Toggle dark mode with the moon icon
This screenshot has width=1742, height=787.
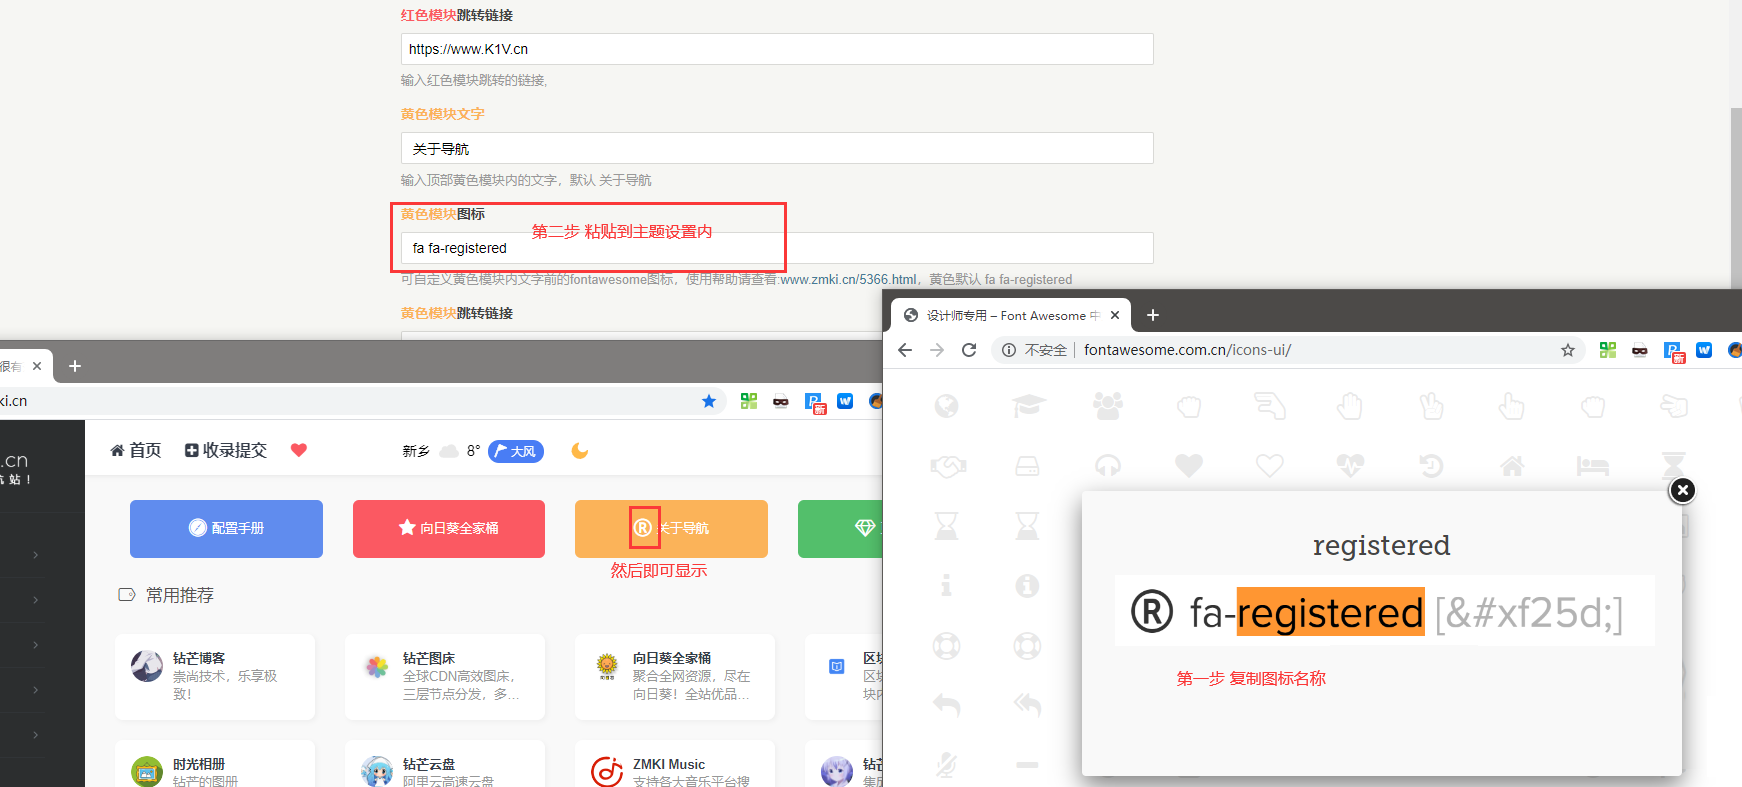(x=579, y=451)
